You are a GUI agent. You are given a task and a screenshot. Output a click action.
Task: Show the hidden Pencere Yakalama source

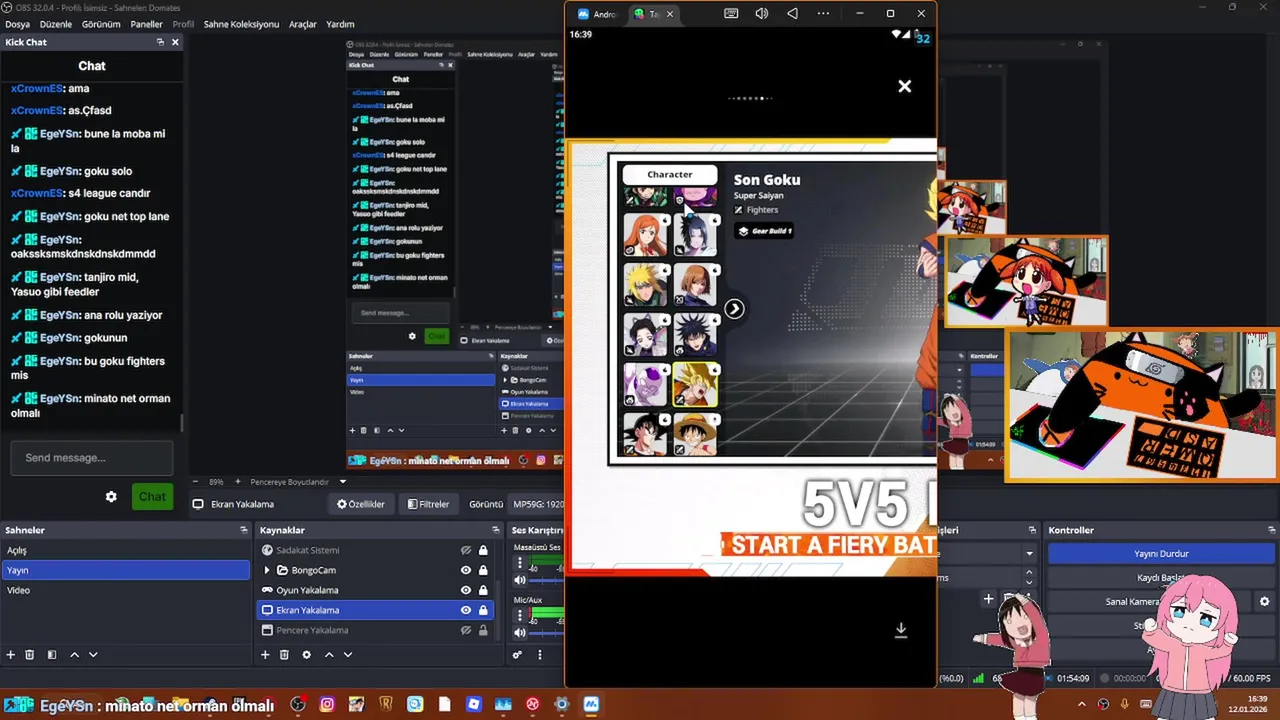tap(465, 630)
